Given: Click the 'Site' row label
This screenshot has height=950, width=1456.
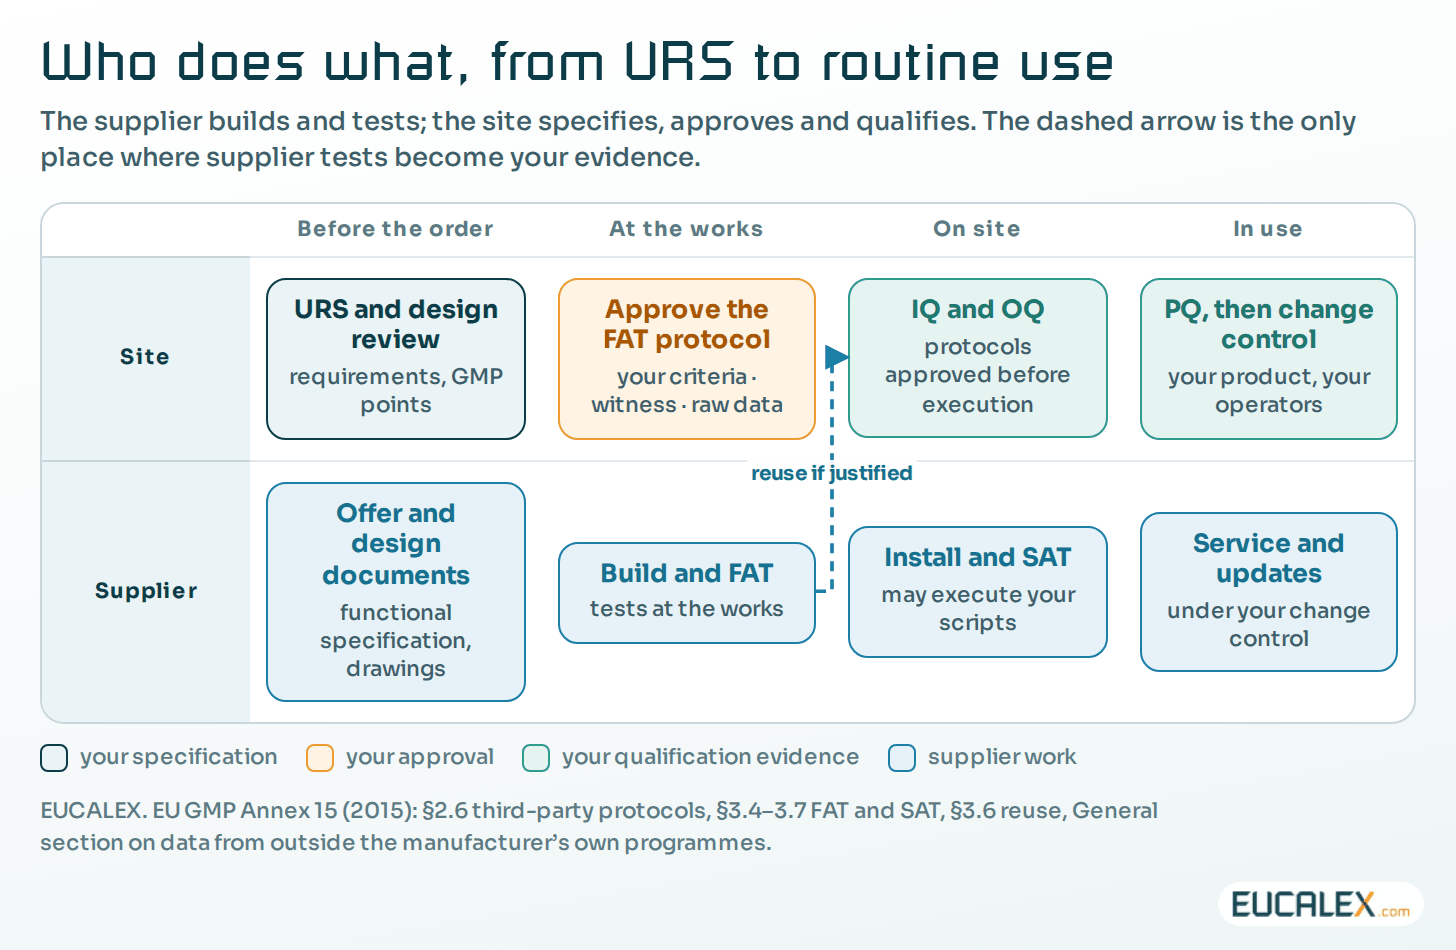Looking at the screenshot, I should coord(145,357).
